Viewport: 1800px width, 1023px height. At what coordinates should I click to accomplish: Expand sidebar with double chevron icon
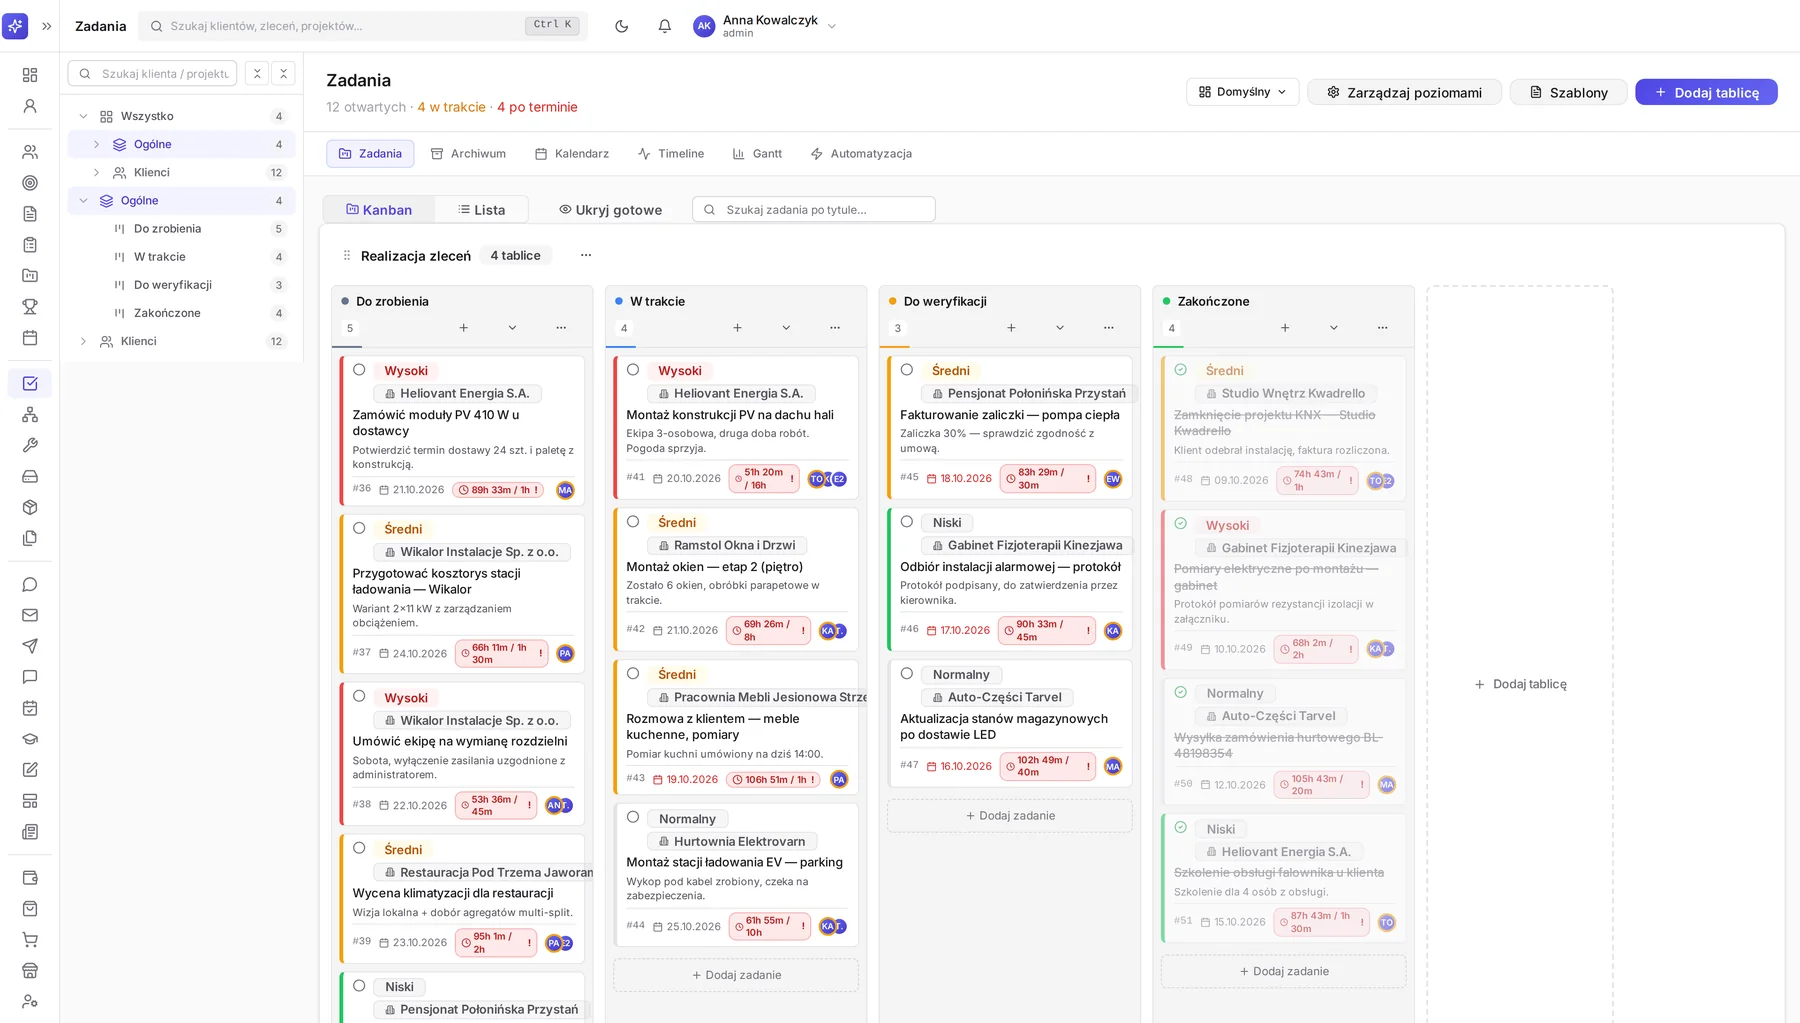[x=46, y=26]
